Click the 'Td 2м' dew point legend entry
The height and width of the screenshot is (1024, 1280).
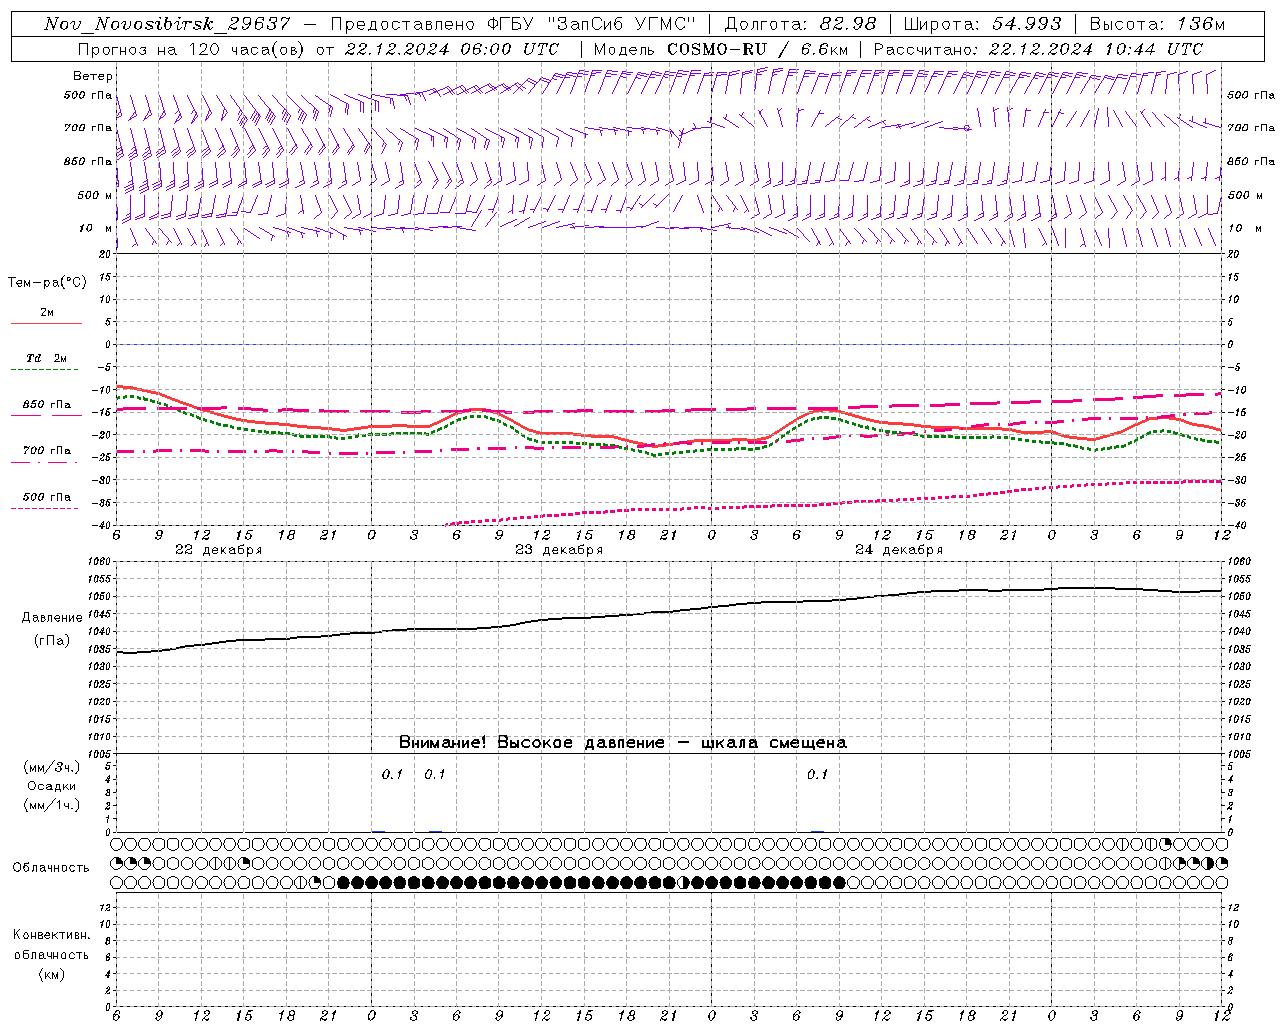pyautogui.click(x=46, y=358)
